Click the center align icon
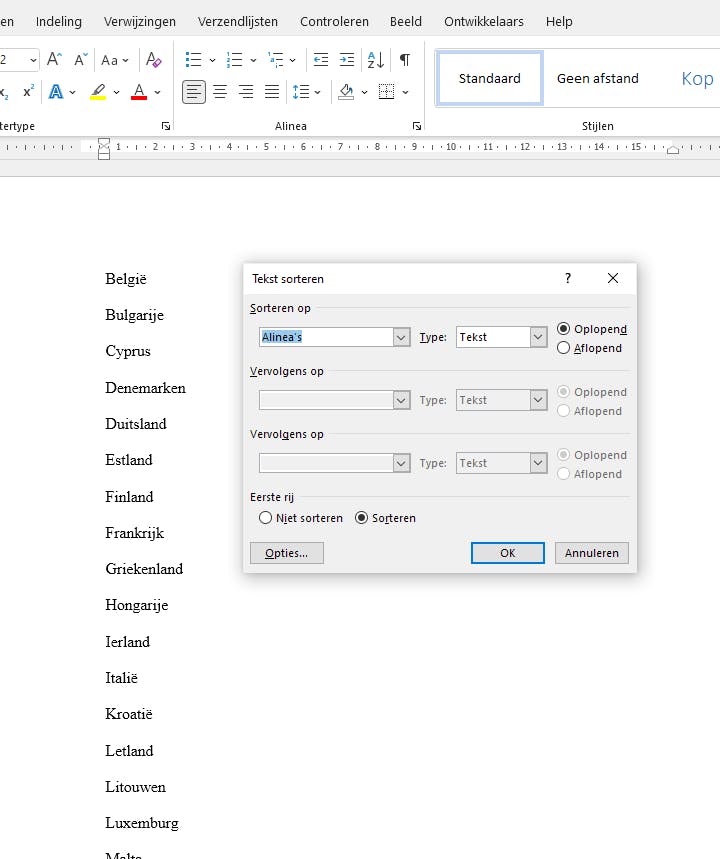The width and height of the screenshot is (720, 859). (220, 92)
